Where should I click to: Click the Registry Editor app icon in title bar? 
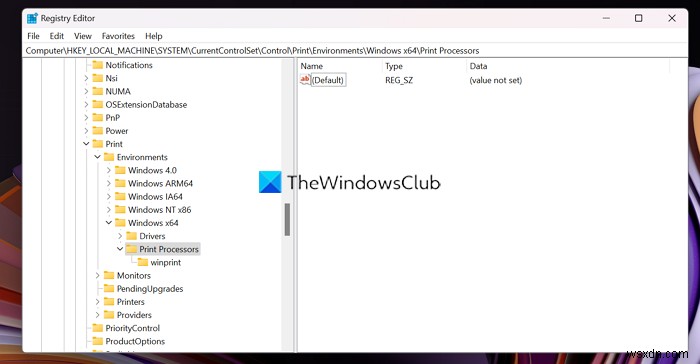(32, 18)
